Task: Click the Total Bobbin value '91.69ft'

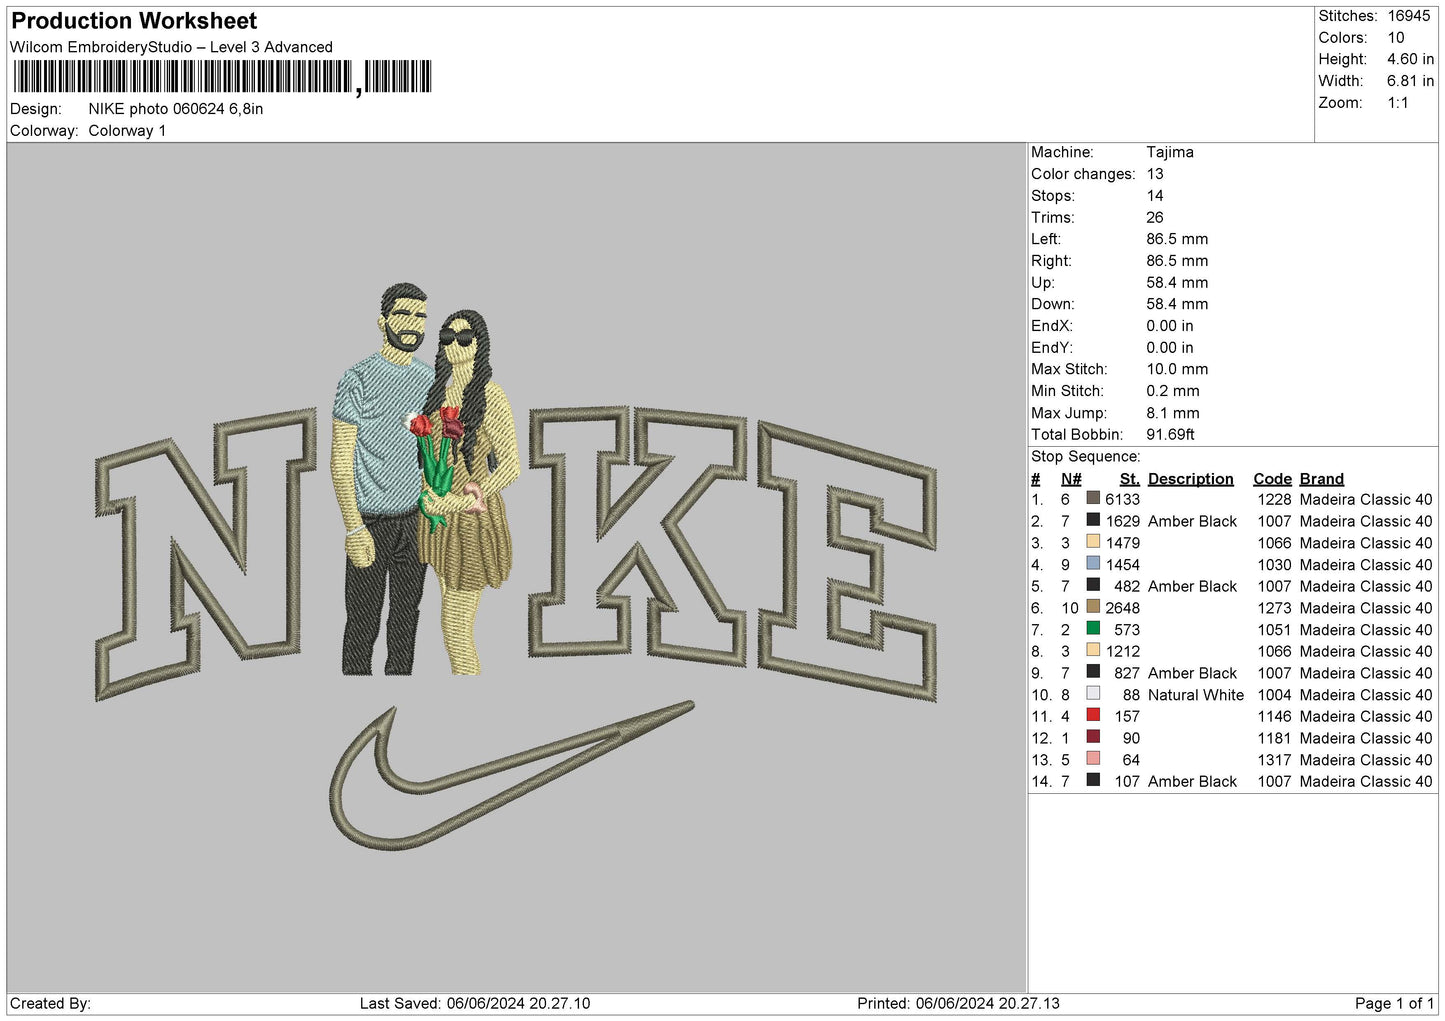Action: pyautogui.click(x=1171, y=434)
